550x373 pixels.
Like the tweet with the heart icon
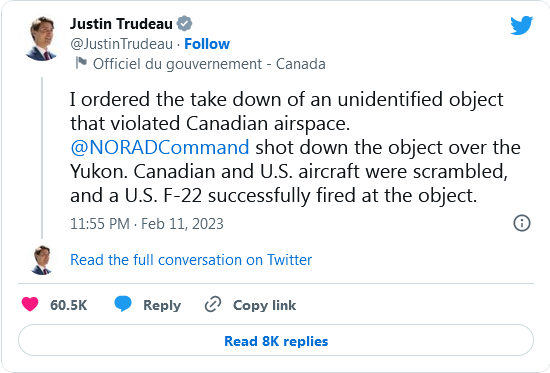(x=30, y=304)
